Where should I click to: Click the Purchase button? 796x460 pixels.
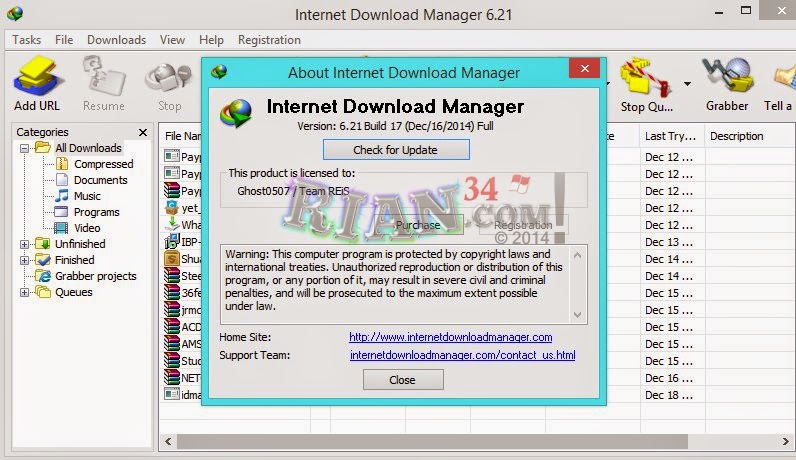click(x=418, y=225)
